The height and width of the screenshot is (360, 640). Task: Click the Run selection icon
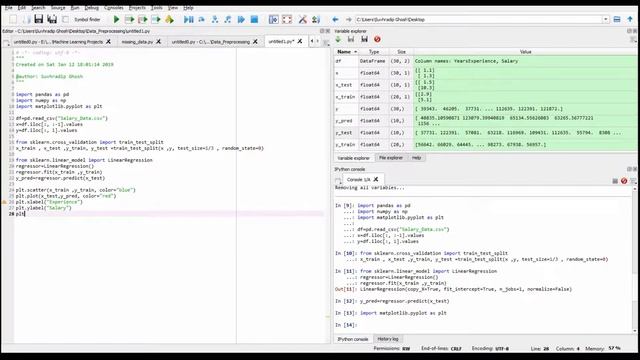click(x=156, y=19)
